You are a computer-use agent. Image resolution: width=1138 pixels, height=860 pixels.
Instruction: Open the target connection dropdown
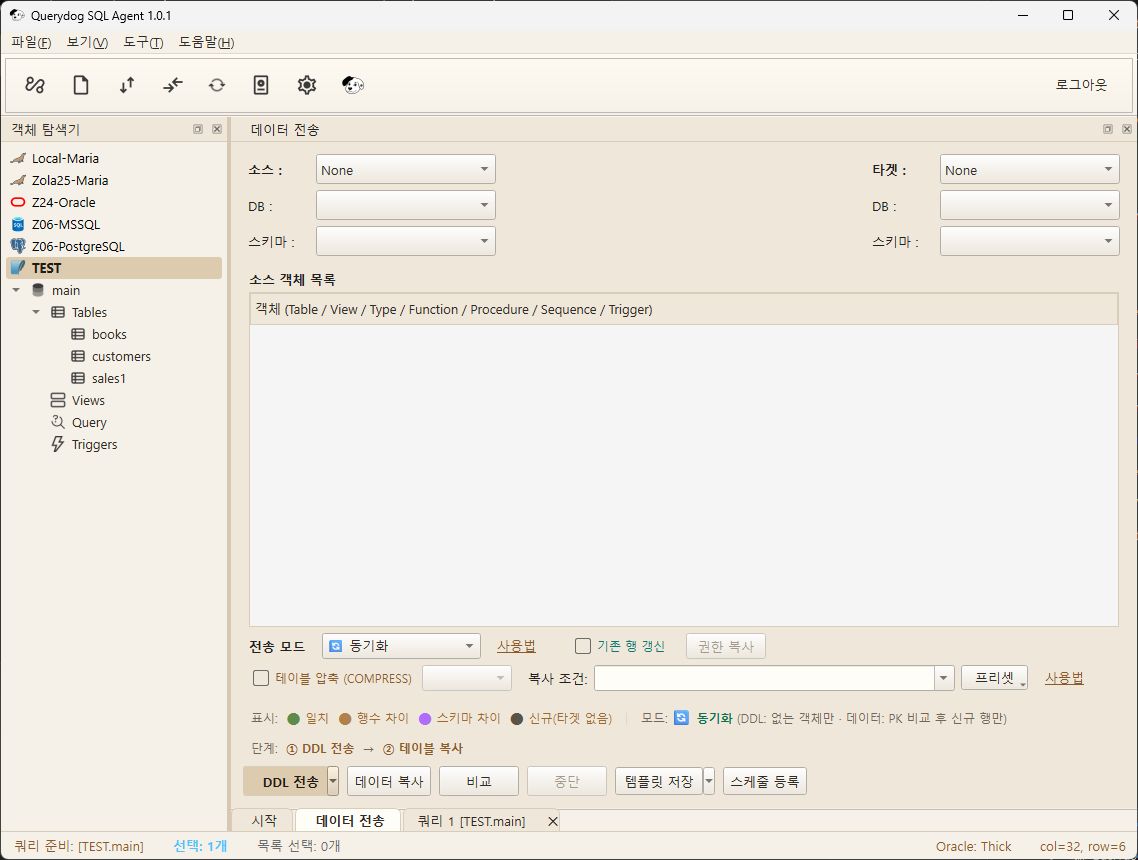tap(1029, 169)
